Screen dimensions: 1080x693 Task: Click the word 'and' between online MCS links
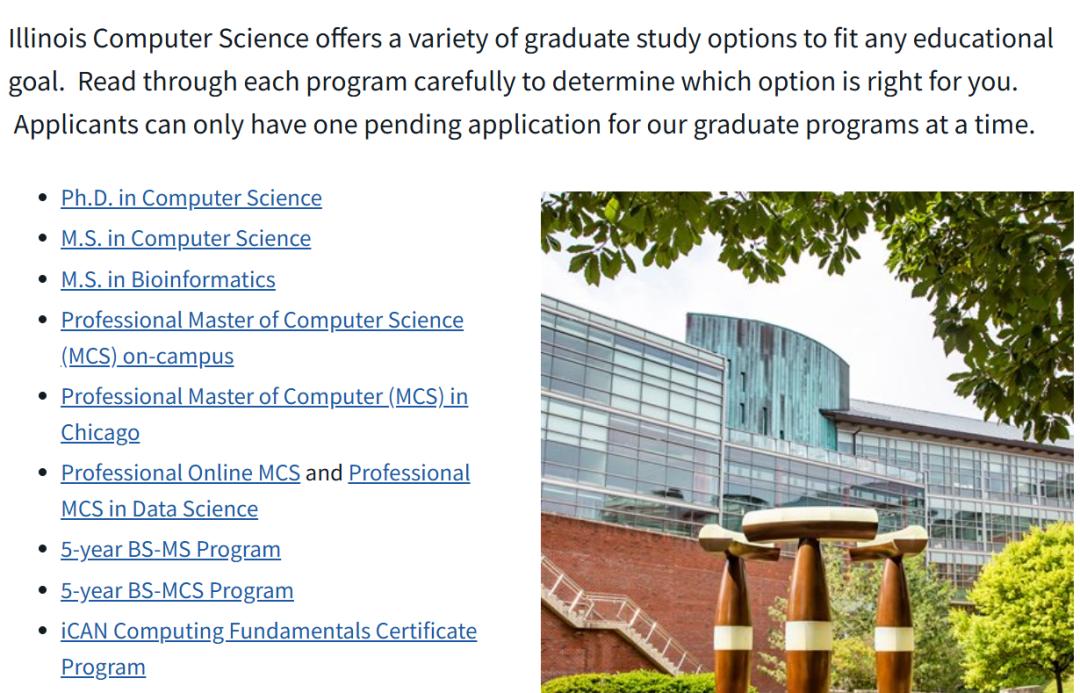tap(324, 473)
